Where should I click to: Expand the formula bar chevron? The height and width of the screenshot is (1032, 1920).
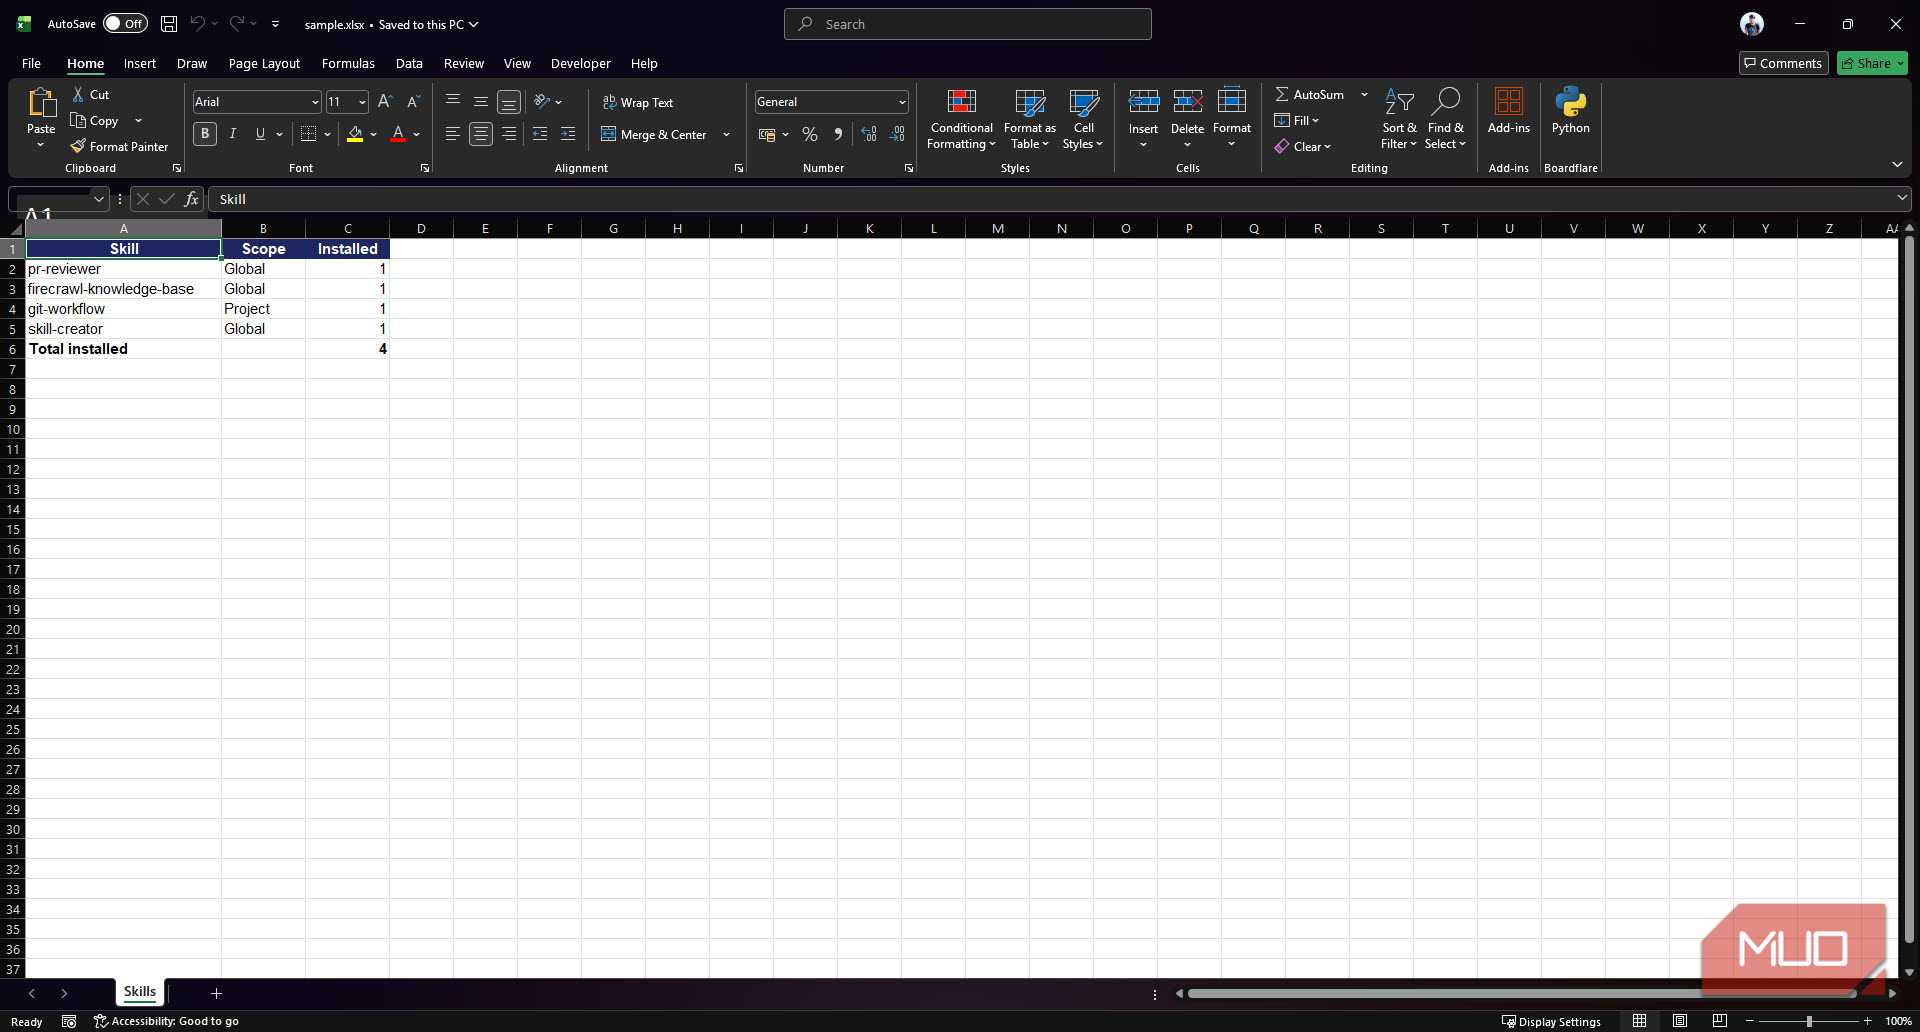click(x=1901, y=198)
